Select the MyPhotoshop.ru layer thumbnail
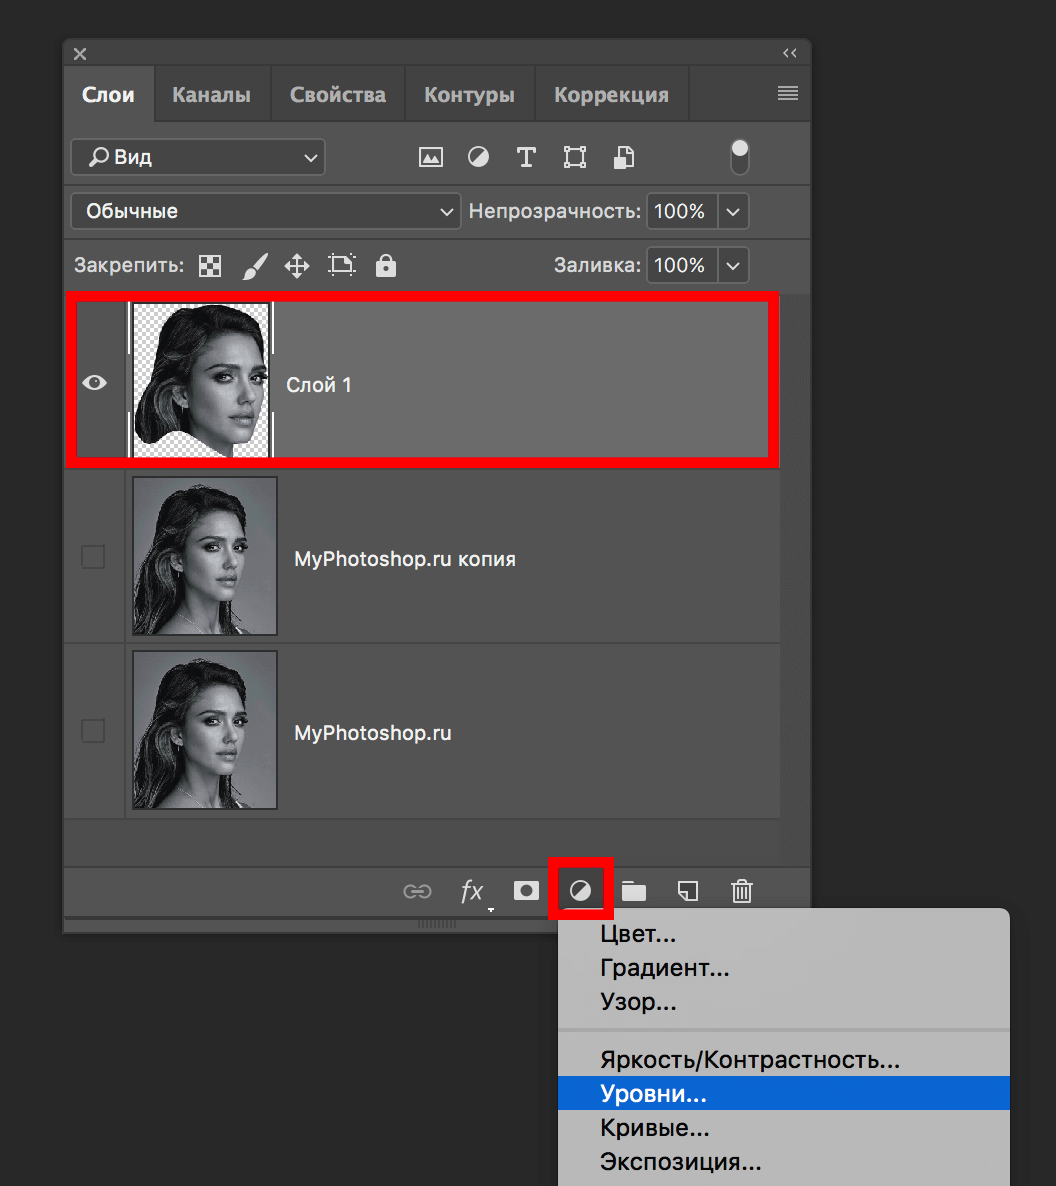The image size is (1056, 1186). pyautogui.click(x=205, y=730)
